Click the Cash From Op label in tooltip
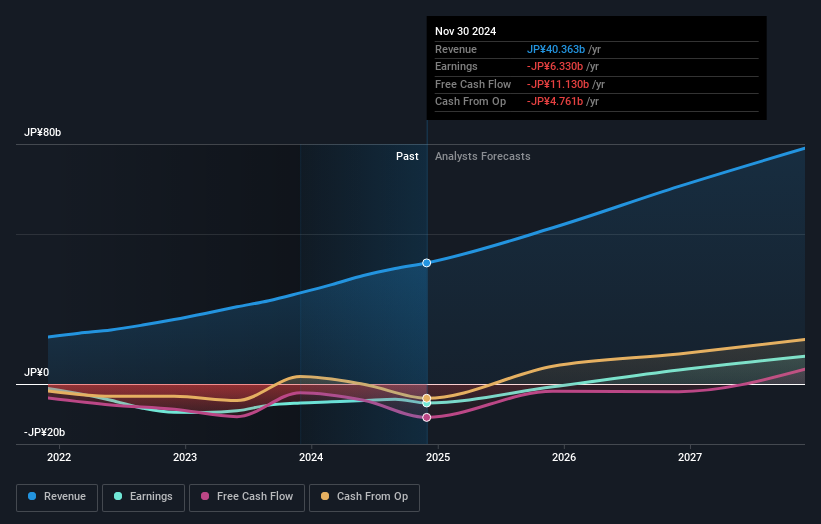This screenshot has width=821, height=524. pos(470,102)
